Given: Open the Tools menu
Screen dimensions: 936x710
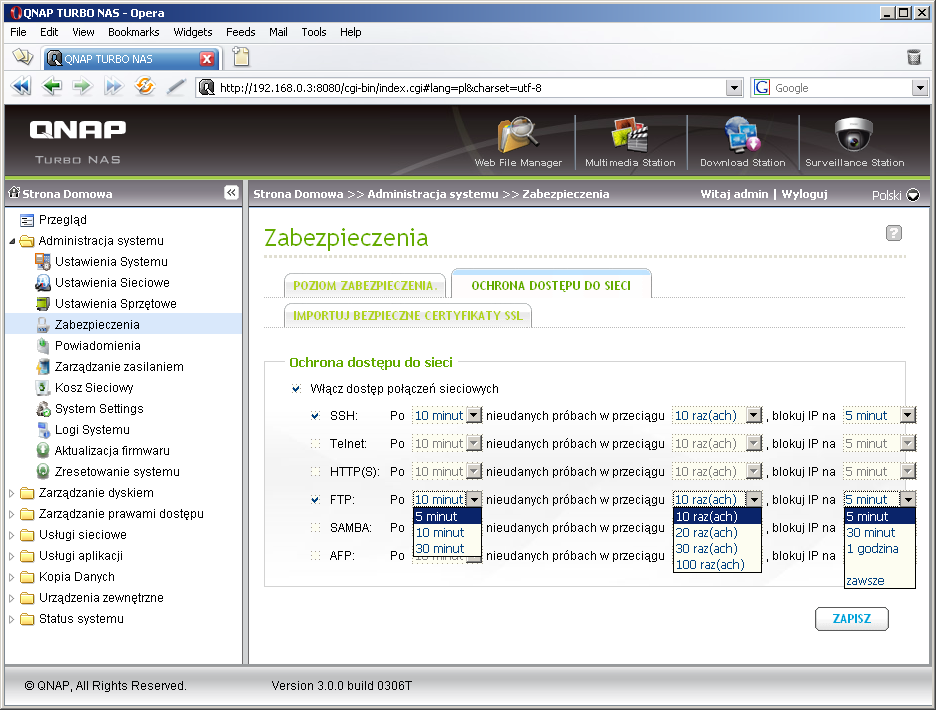Looking at the screenshot, I should point(313,32).
